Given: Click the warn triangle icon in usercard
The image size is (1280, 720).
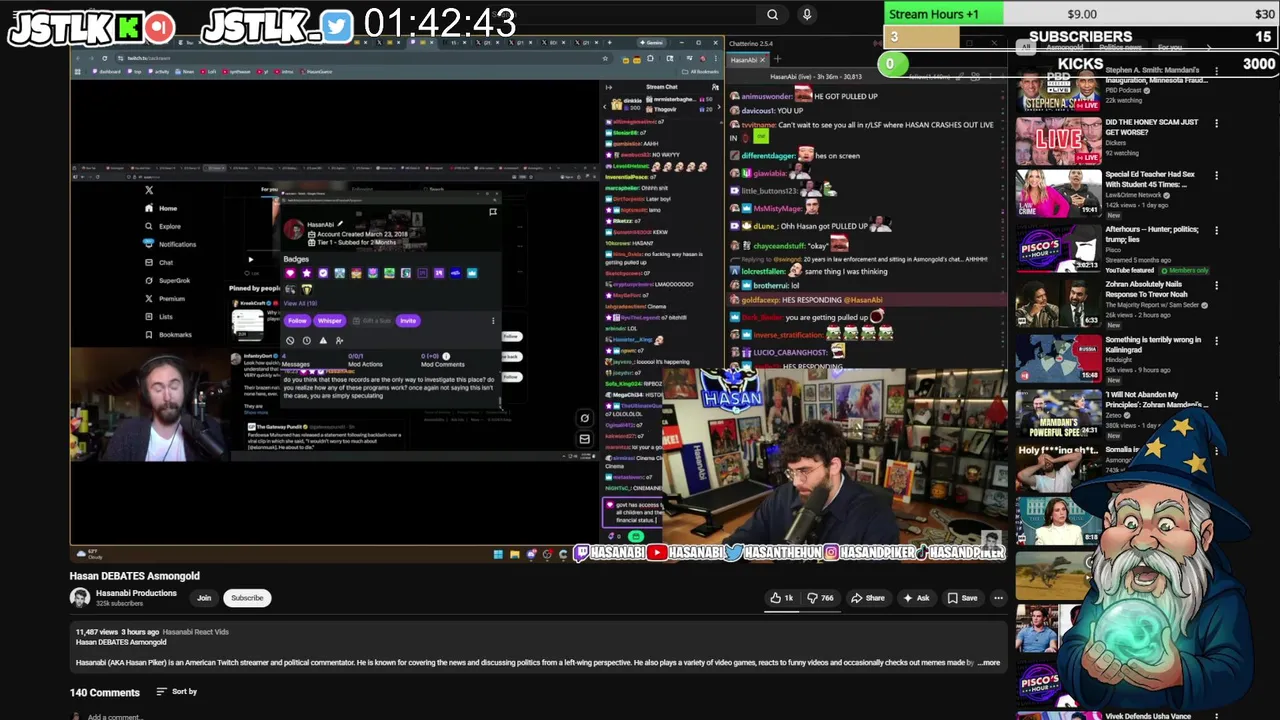Looking at the screenshot, I should [322, 340].
